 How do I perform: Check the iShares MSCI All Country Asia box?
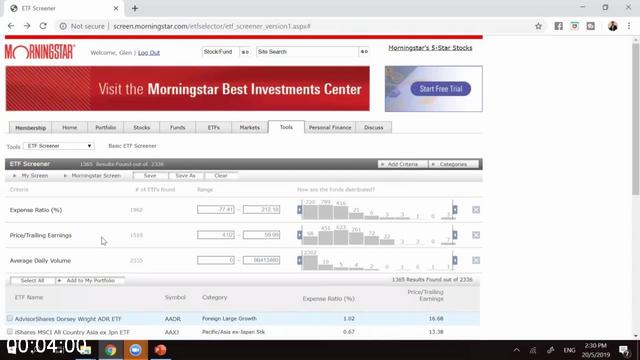(x=10, y=332)
